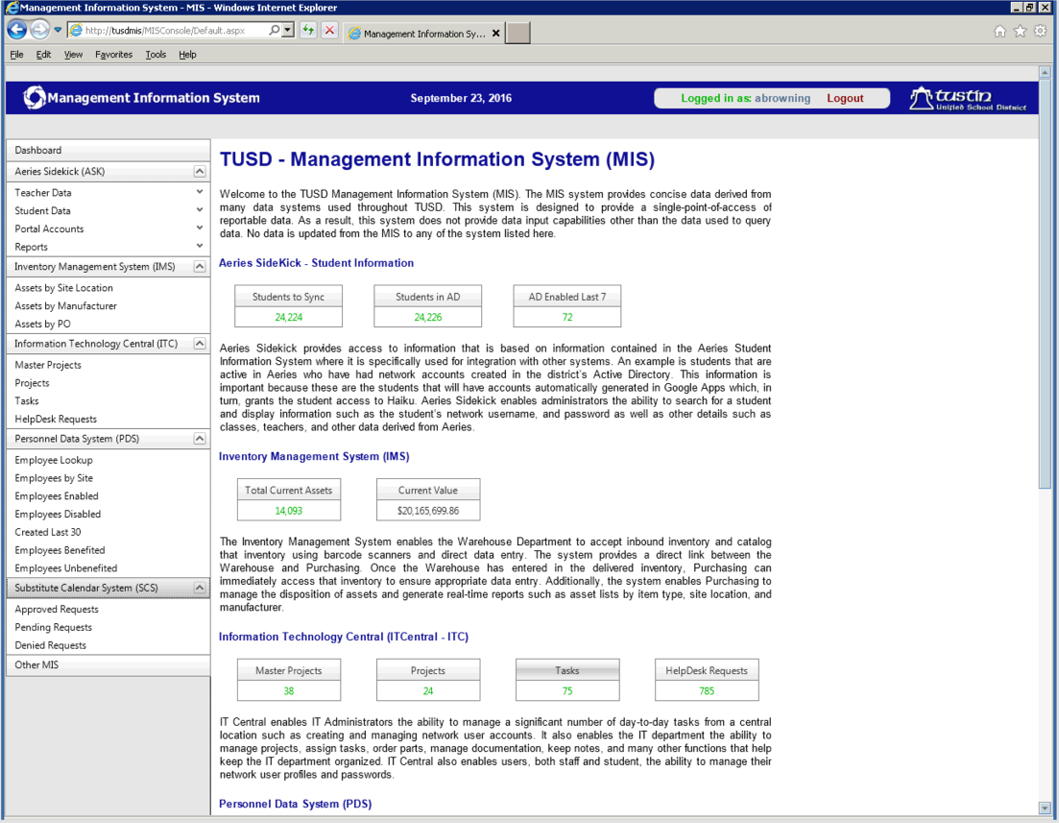Screen dimensions: 1059x823
Task: Open the Favorites star icon
Action: 1020,31
